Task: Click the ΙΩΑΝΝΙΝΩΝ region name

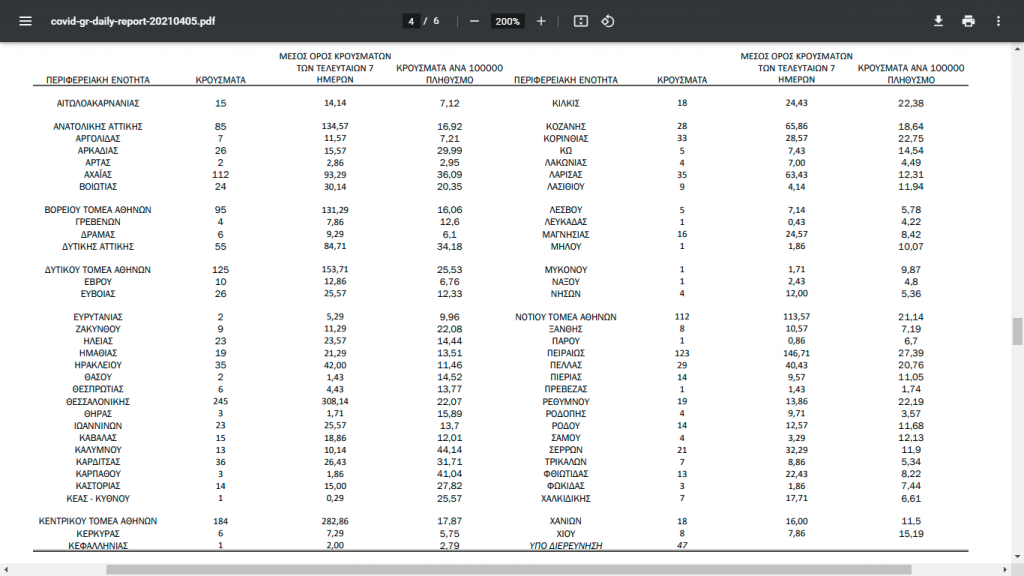Action: pos(98,426)
